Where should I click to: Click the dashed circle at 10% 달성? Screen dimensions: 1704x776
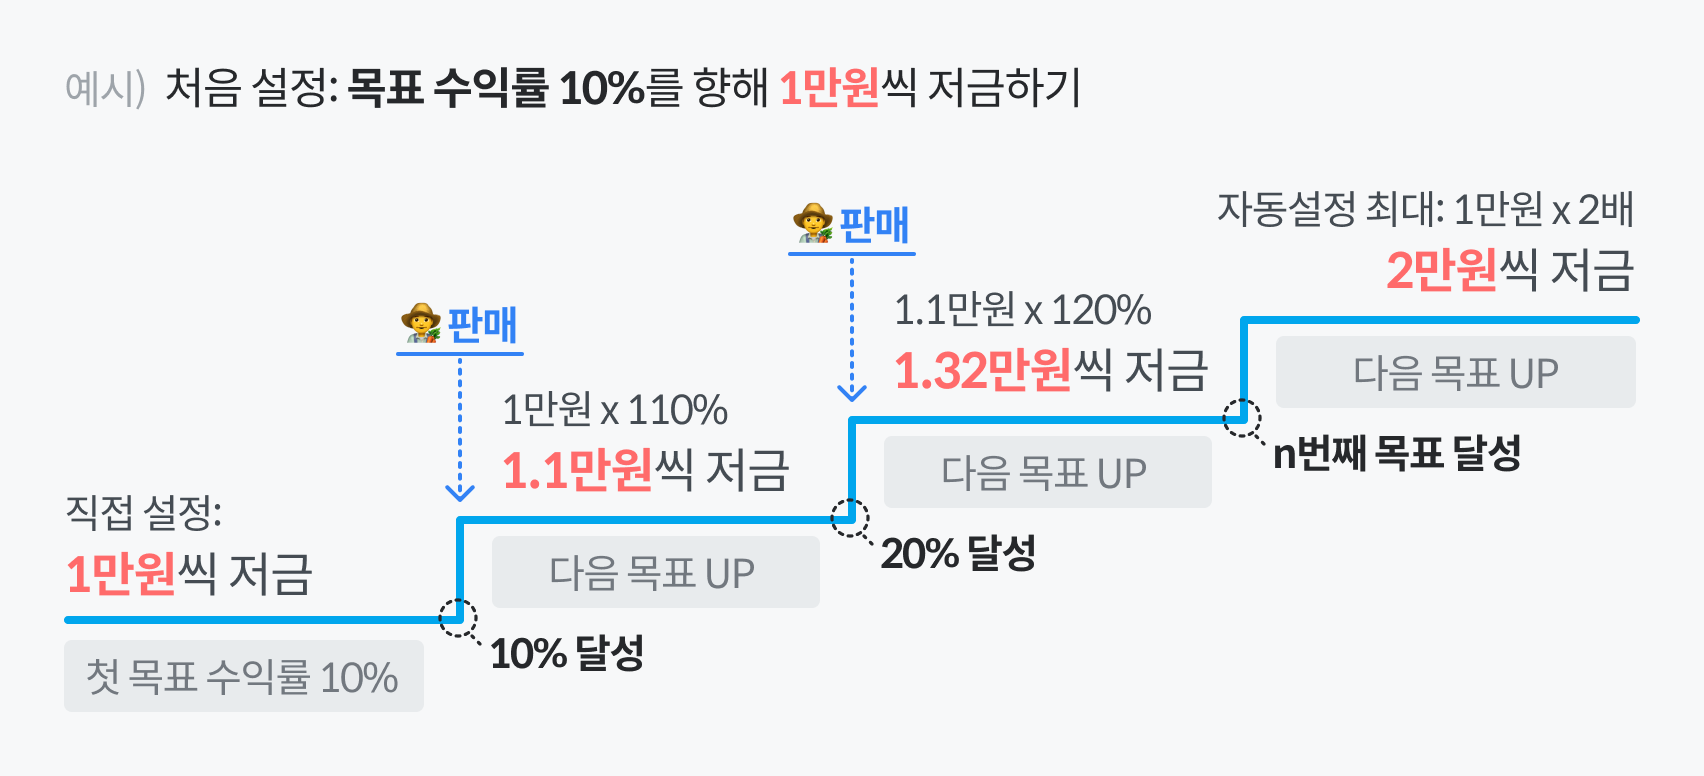458,618
